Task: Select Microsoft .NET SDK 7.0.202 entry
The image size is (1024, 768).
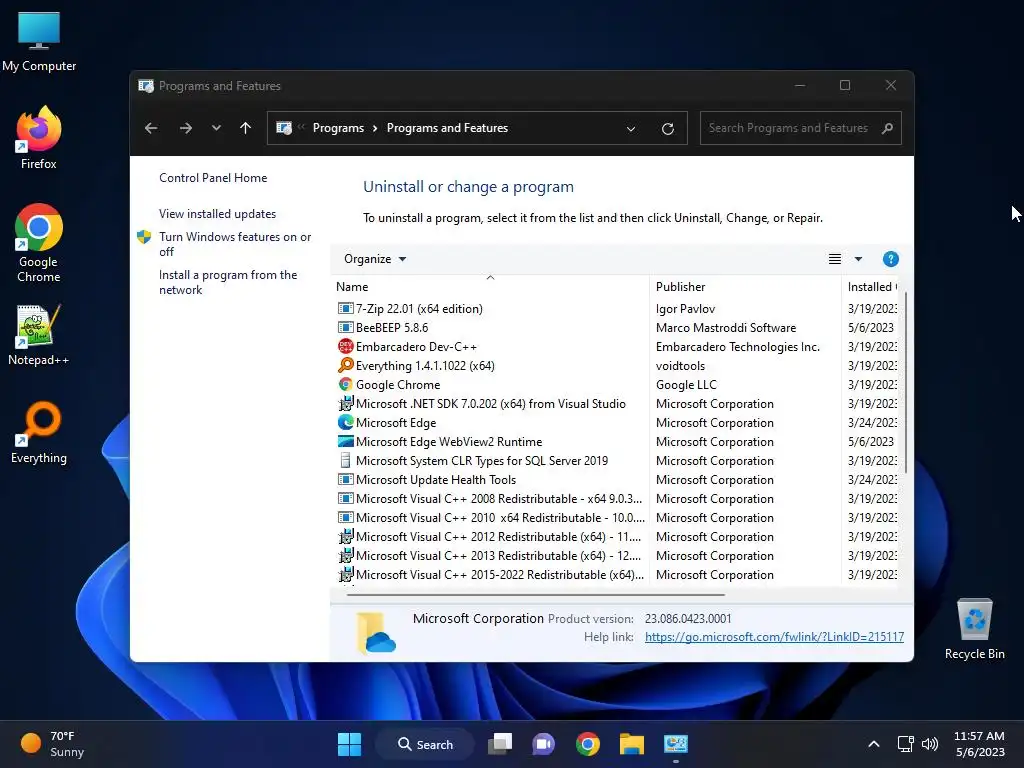Action: [x=616, y=404]
